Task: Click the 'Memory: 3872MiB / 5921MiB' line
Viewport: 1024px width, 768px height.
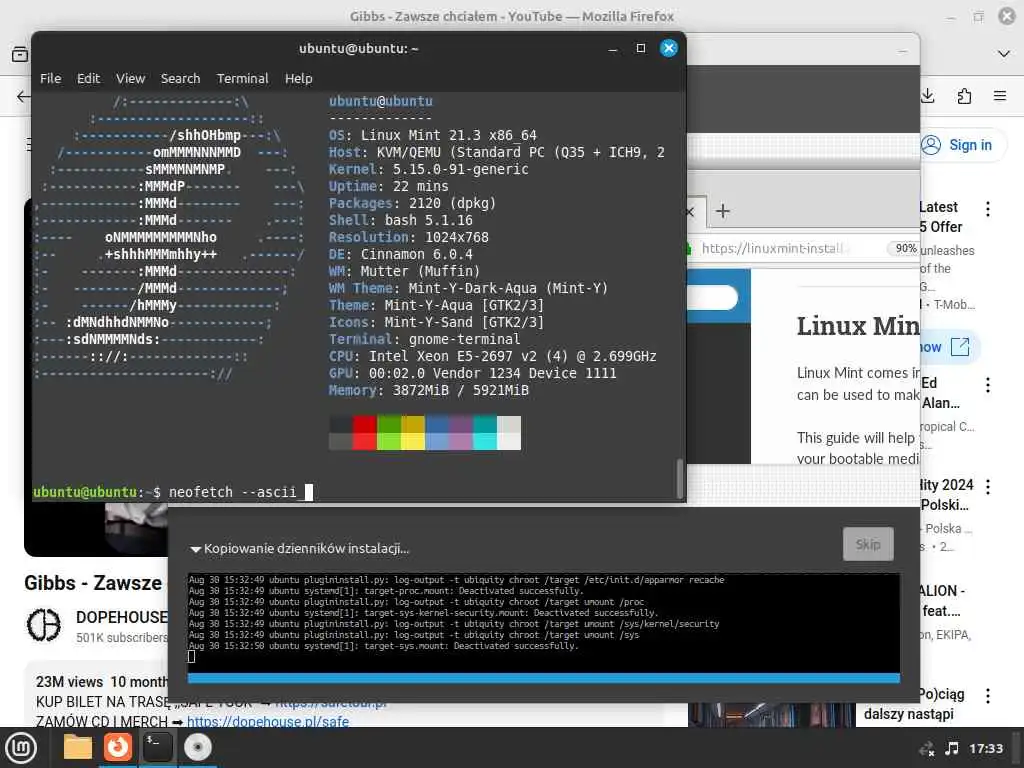Action: click(428, 390)
